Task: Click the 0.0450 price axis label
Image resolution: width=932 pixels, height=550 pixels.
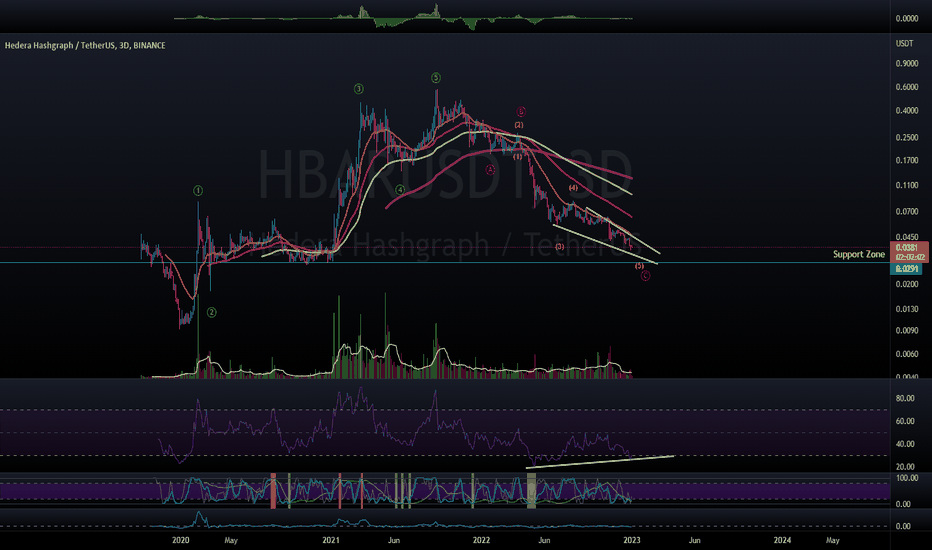Action: pos(907,237)
